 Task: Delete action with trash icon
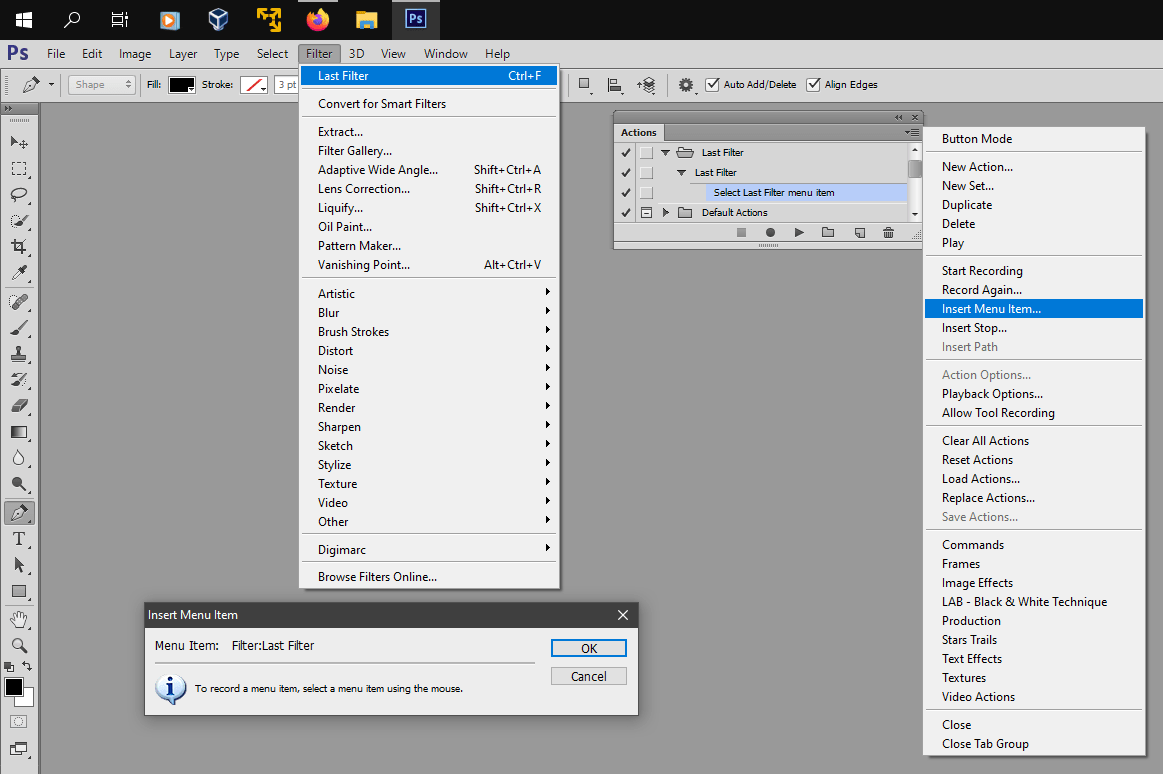coord(889,233)
